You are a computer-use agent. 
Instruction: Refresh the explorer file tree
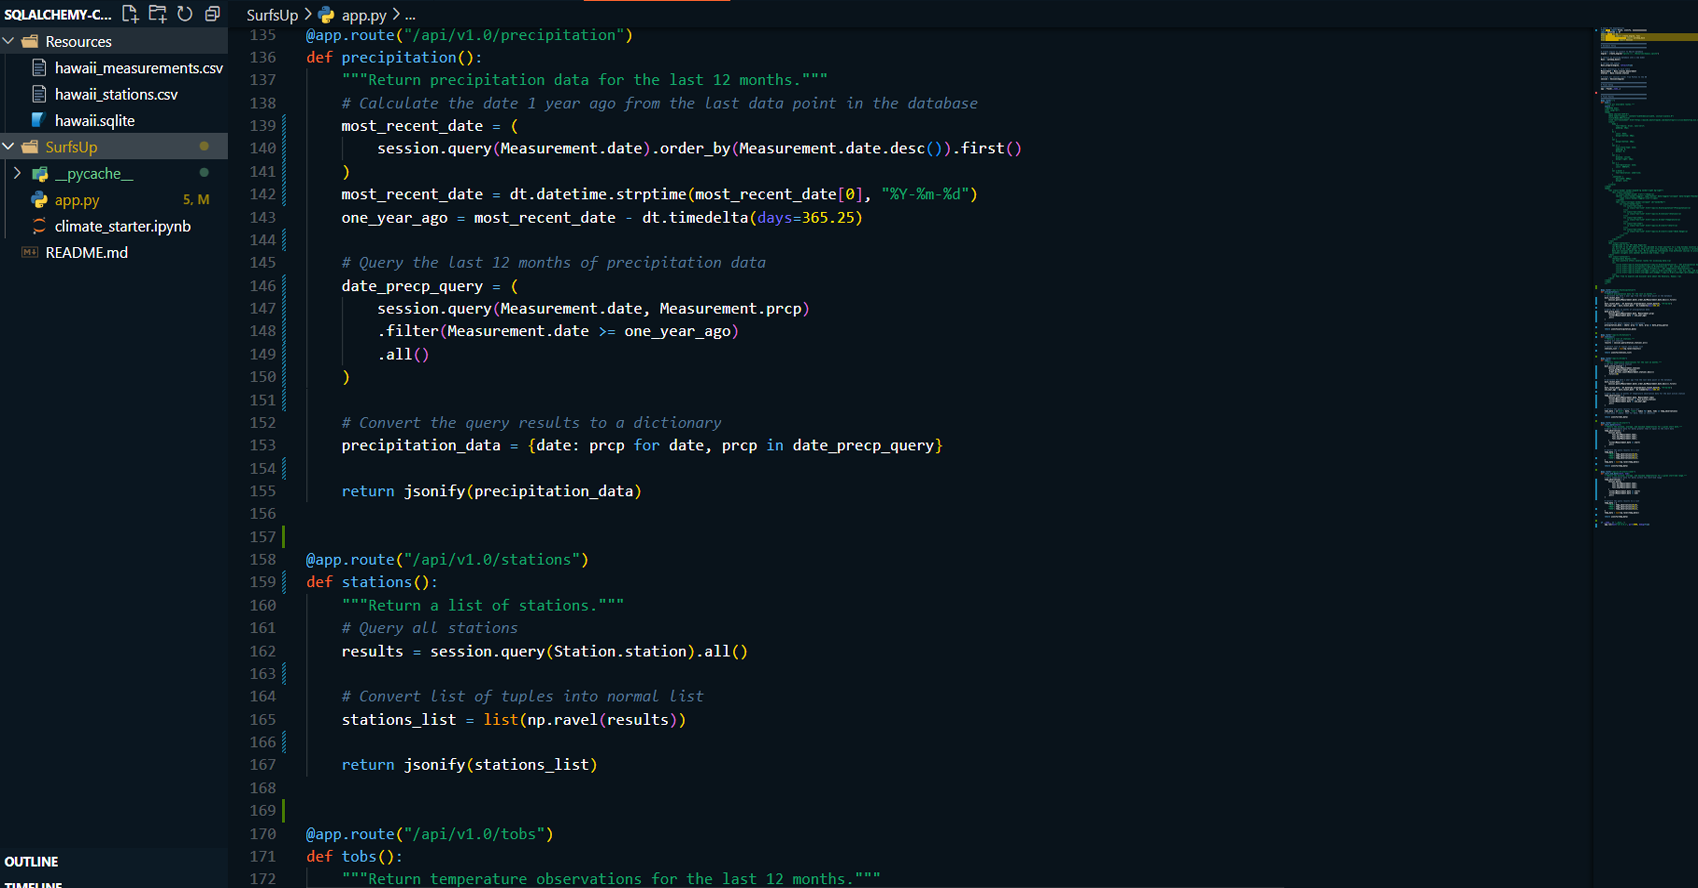click(185, 14)
